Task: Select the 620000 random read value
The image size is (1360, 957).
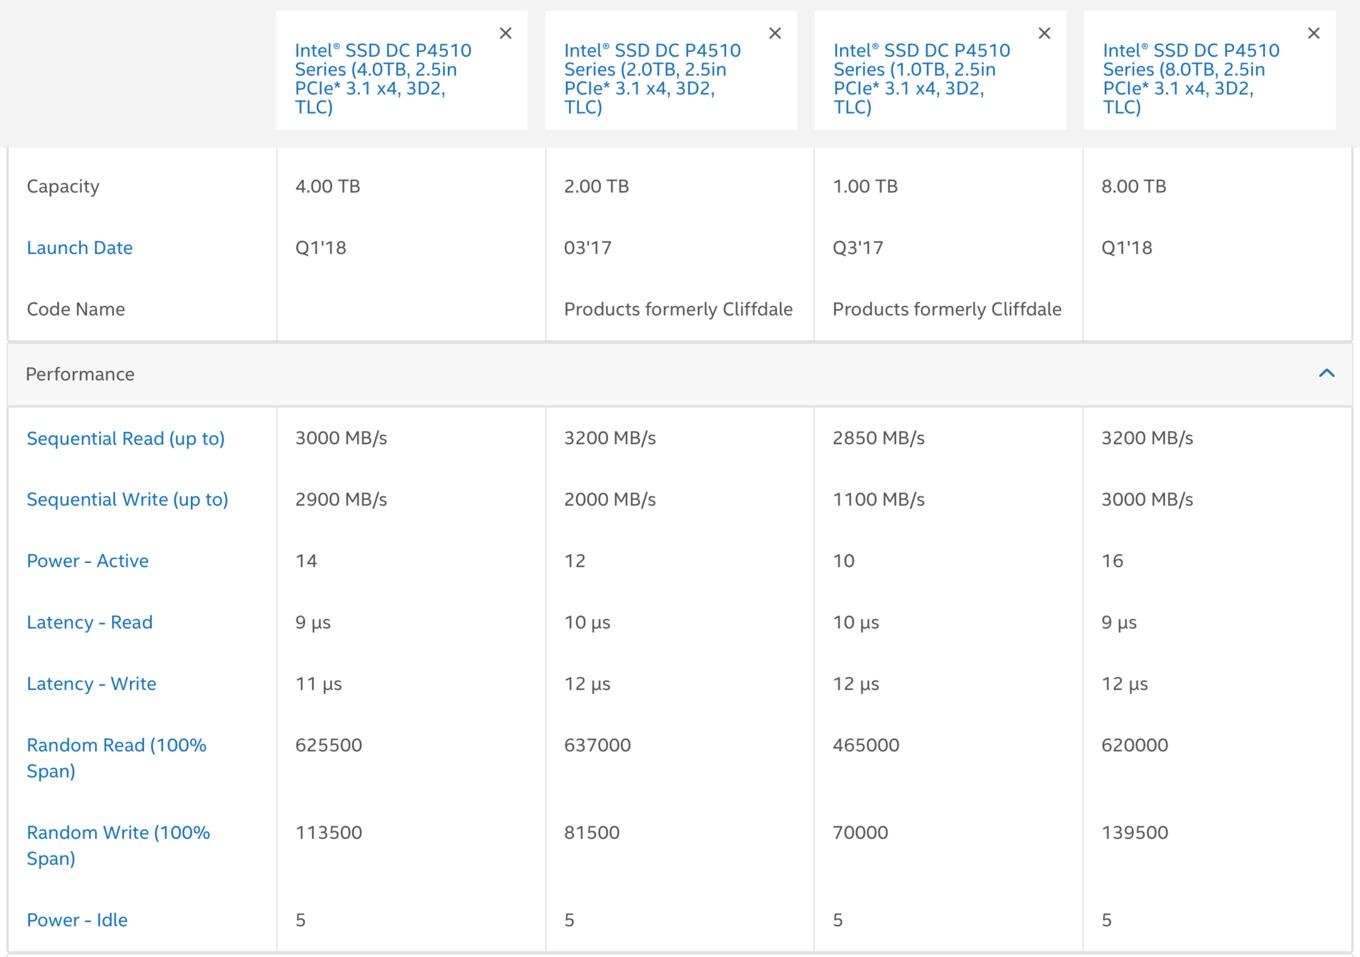Action: [x=1136, y=745]
